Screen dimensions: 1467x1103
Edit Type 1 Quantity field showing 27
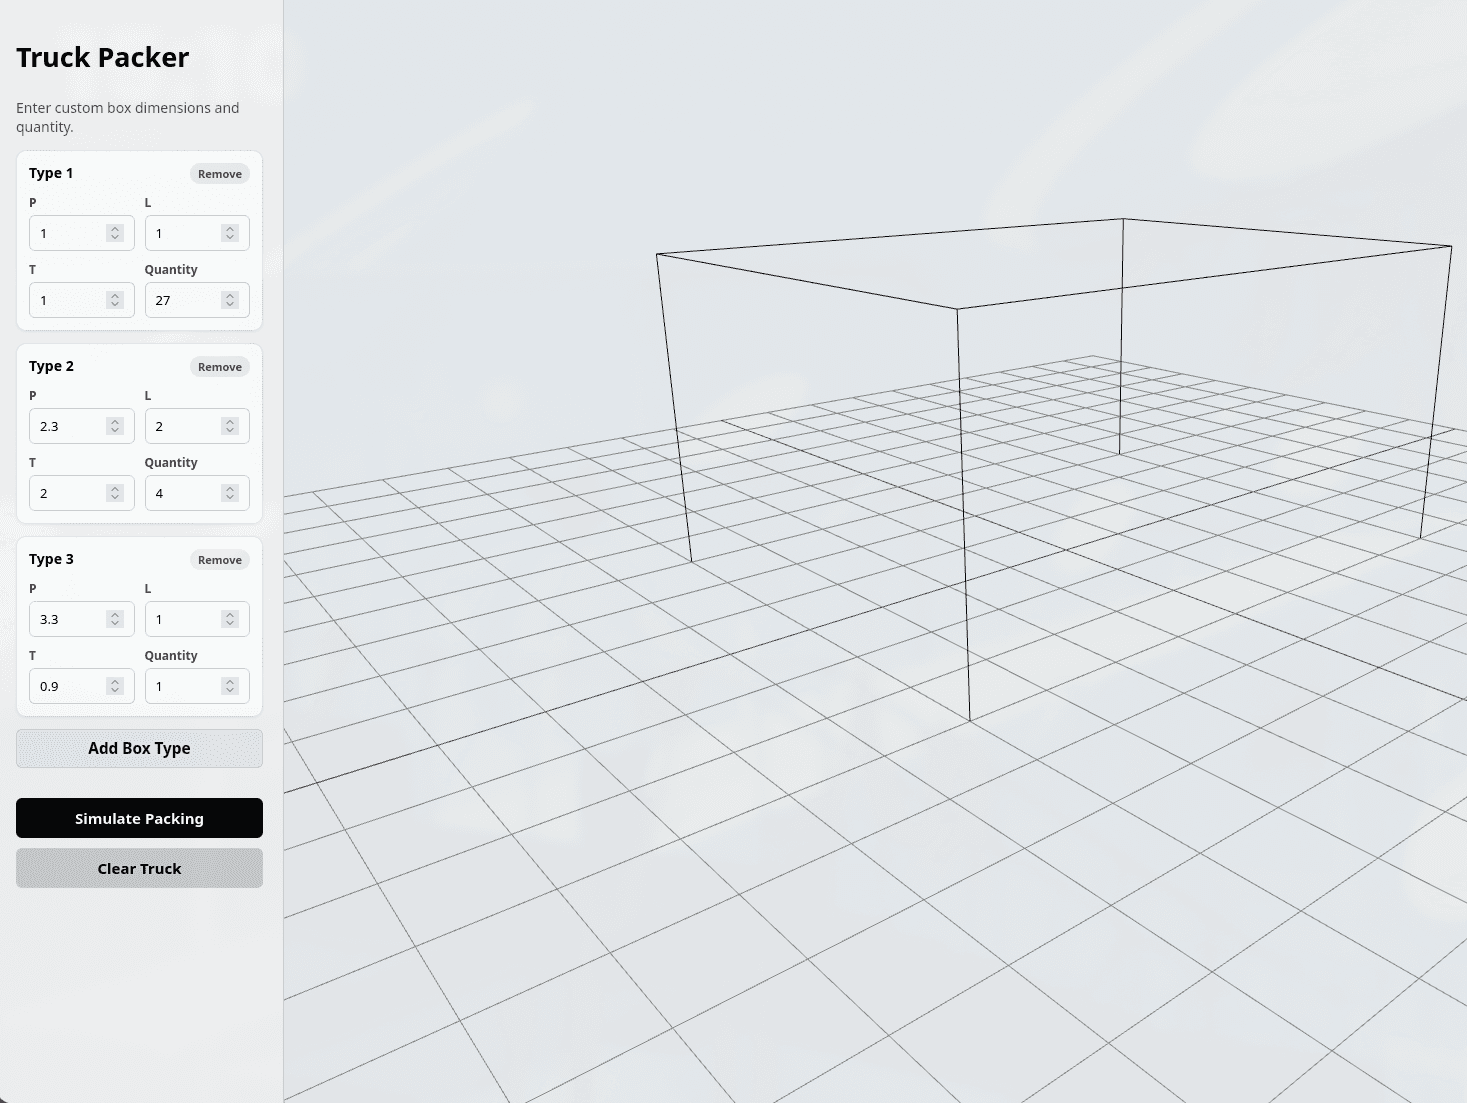point(197,300)
